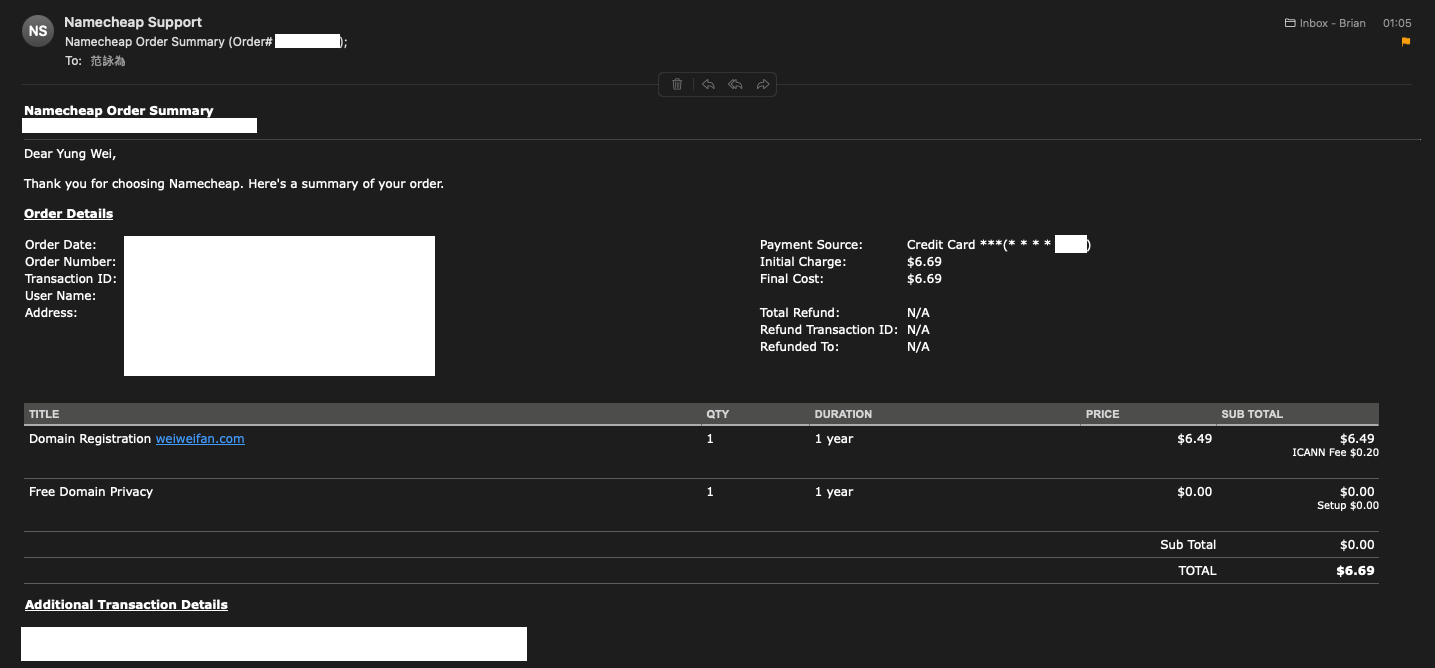Viewport: 1435px width, 668px height.
Task: Click the Inbox - Brian mailbox label
Action: (x=1332, y=23)
